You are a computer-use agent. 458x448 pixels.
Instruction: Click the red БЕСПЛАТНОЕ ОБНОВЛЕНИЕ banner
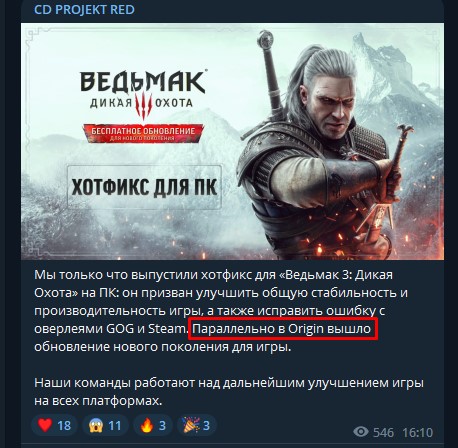[x=143, y=133]
